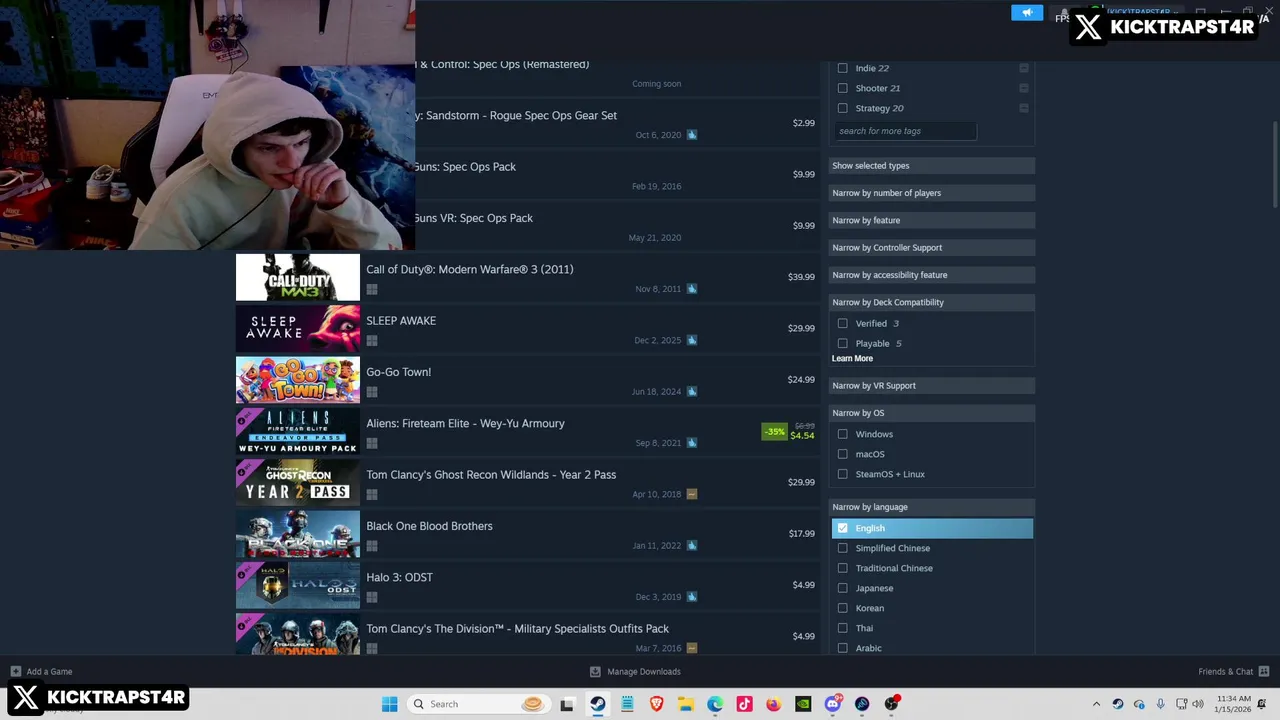Click the blue badge icon beside Dec 2, 2025
Viewport: 1280px width, 720px height.
(x=692, y=340)
